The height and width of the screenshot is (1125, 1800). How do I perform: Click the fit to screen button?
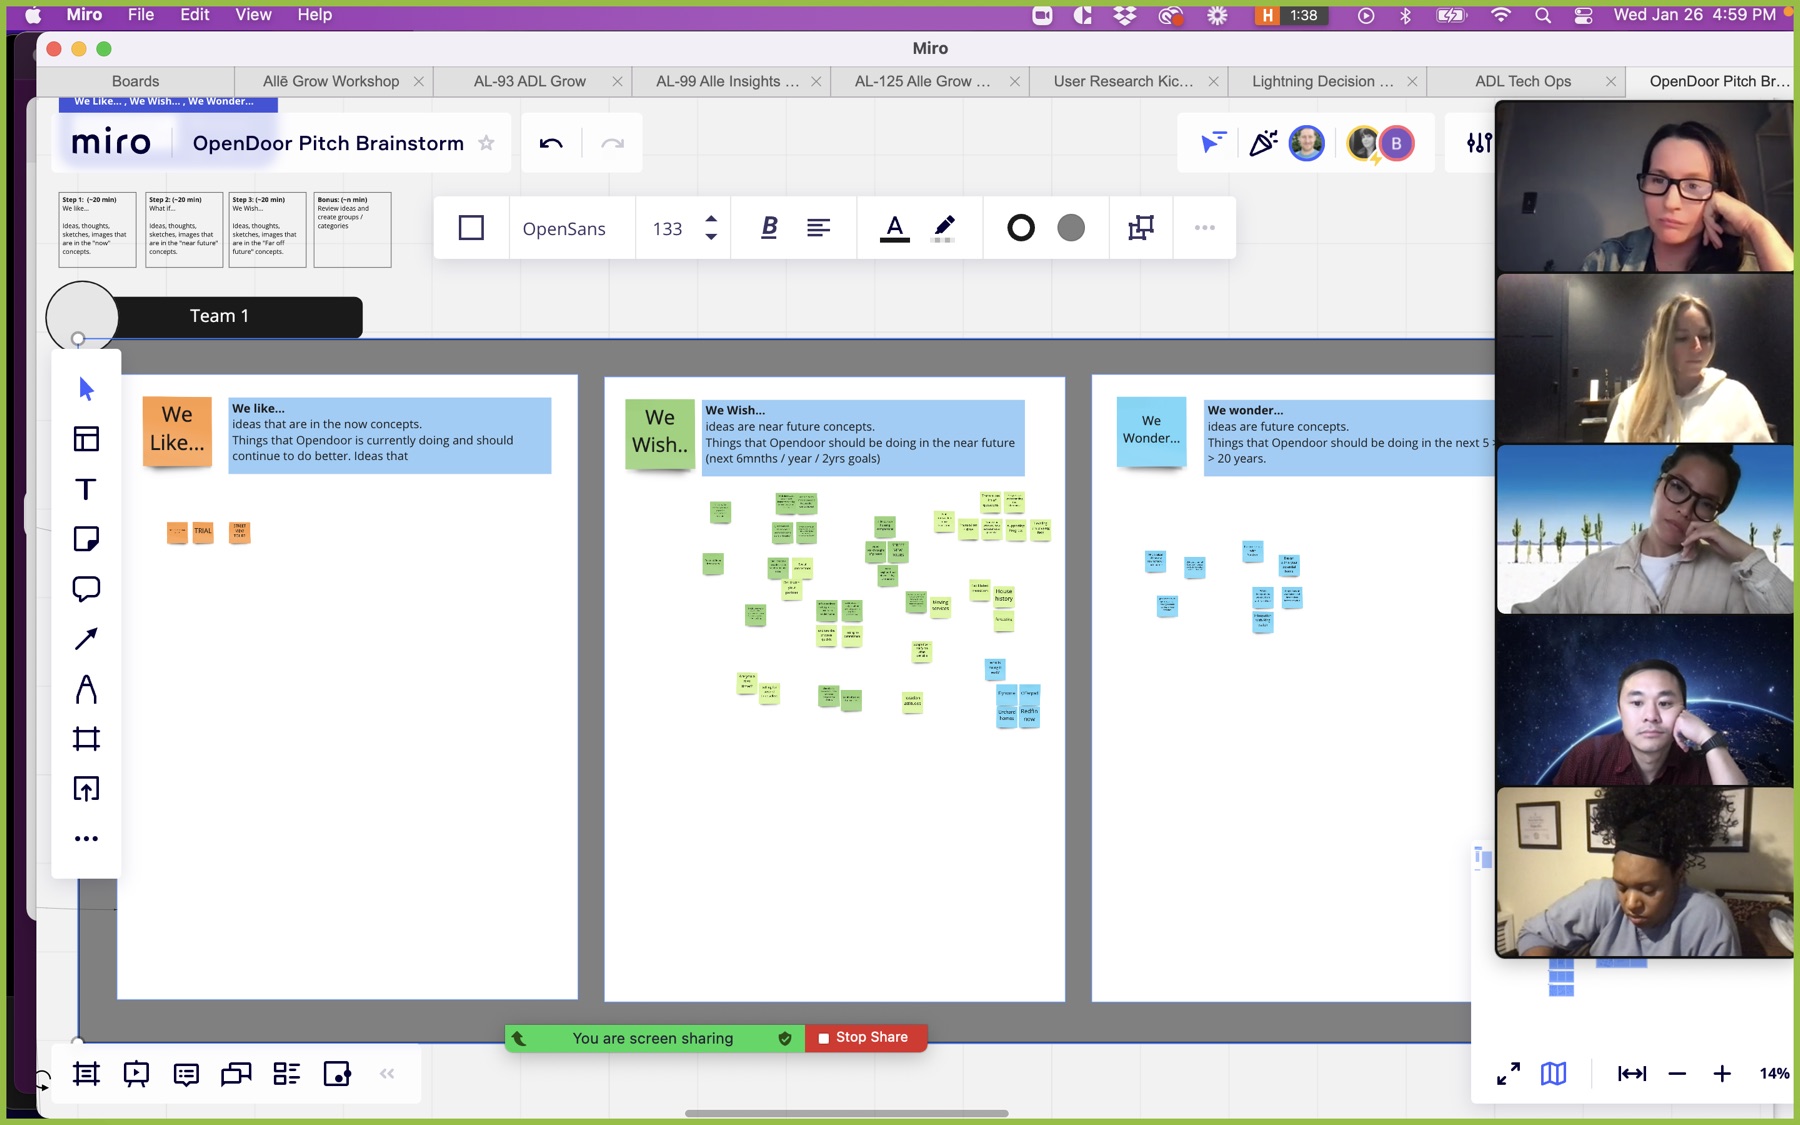(1632, 1074)
